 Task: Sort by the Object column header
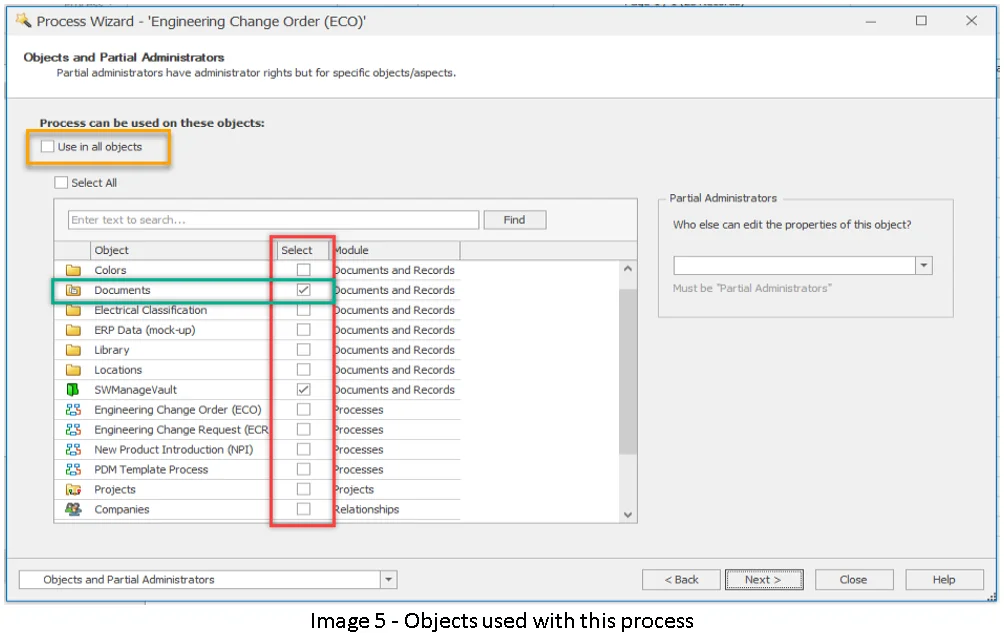coord(182,250)
